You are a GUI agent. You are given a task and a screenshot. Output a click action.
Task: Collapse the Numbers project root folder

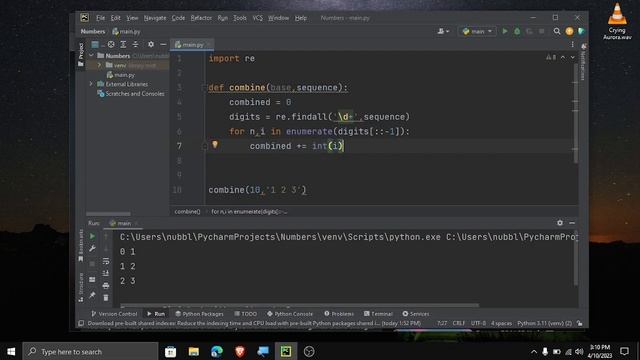[91, 56]
